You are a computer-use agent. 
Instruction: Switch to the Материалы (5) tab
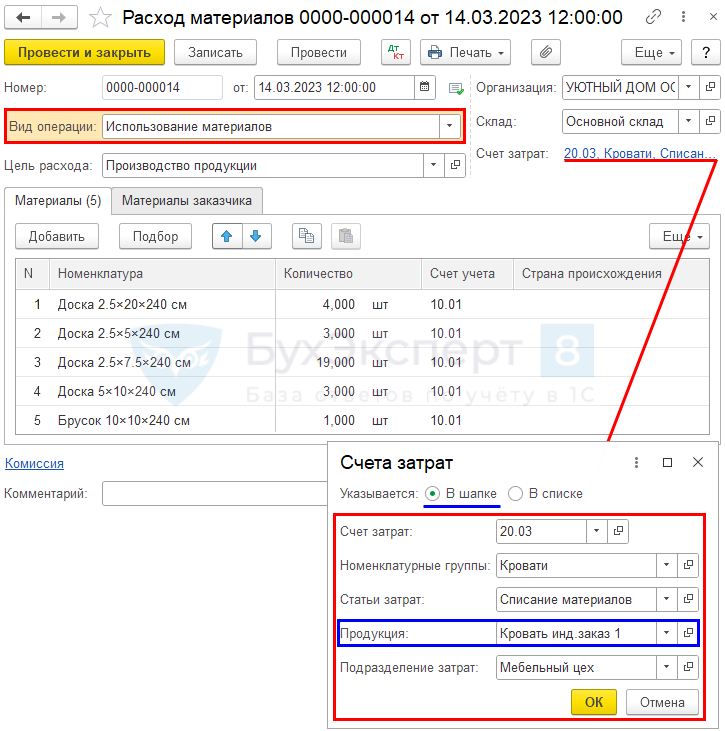[58, 200]
